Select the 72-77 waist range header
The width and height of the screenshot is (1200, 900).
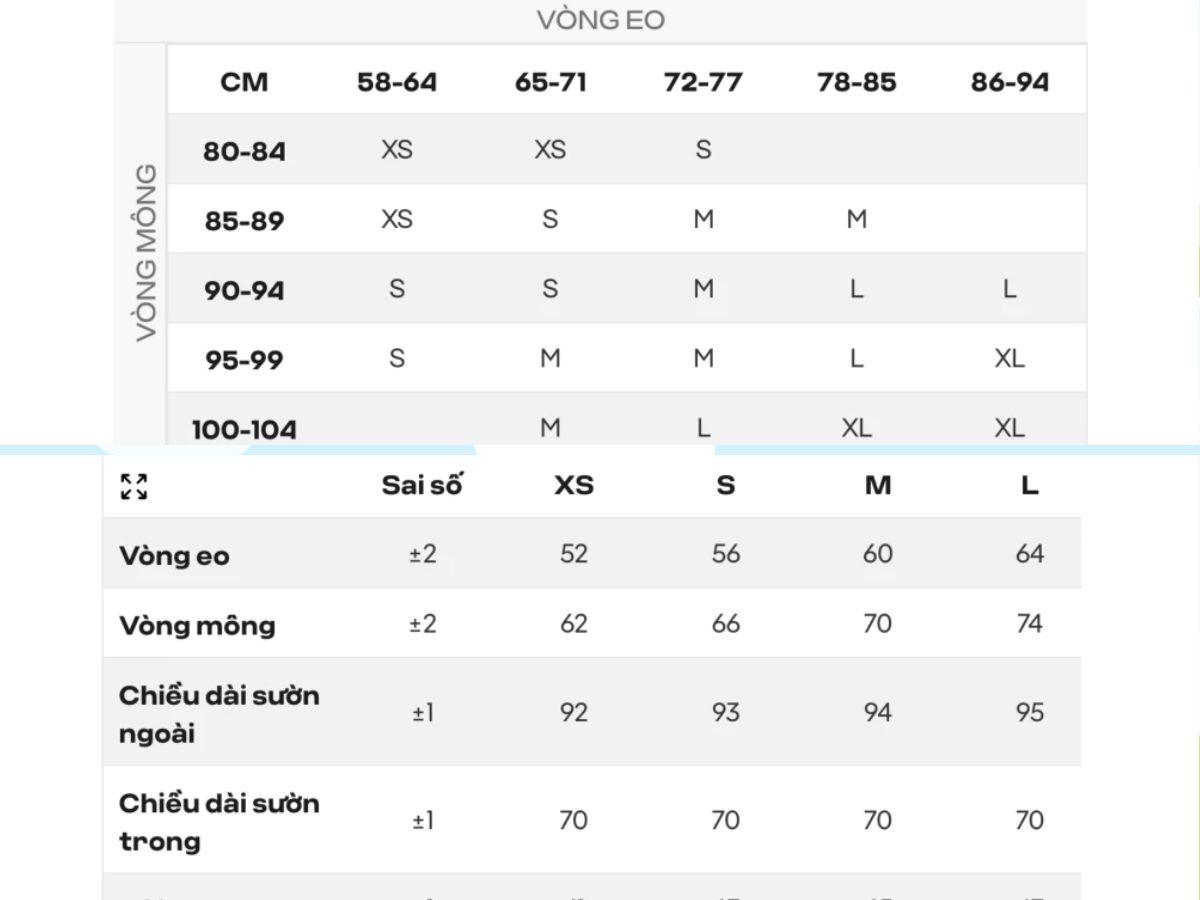click(703, 82)
